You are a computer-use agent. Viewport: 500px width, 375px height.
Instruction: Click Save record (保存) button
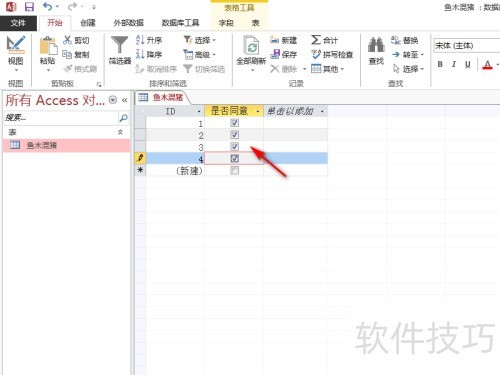tap(283, 54)
